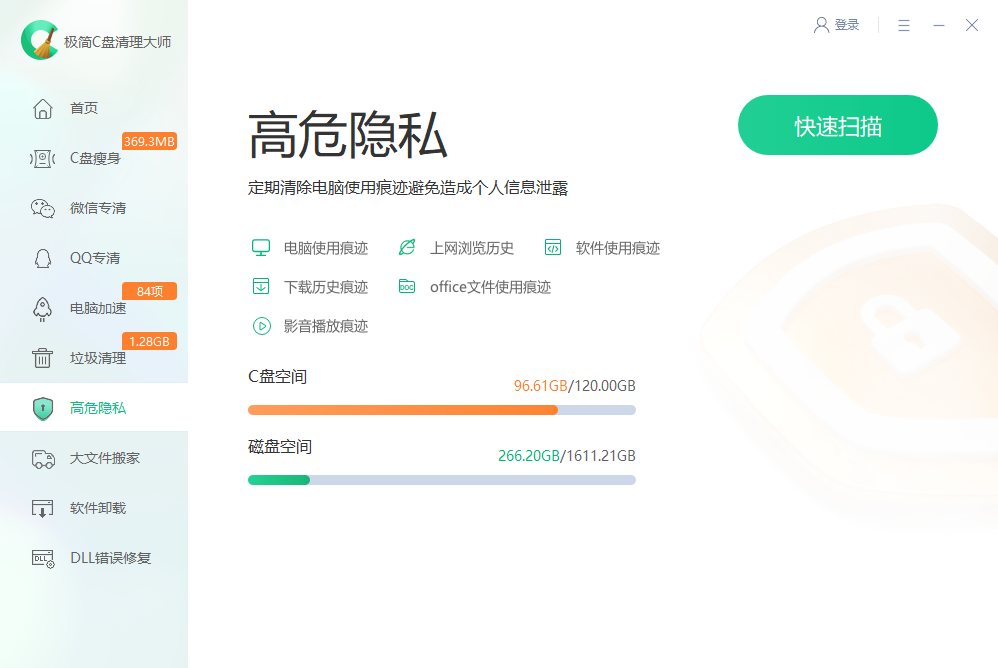Viewport: 998px width, 668px height.
Task: Click the green 磁盘空间 usage bar
Action: (x=279, y=480)
